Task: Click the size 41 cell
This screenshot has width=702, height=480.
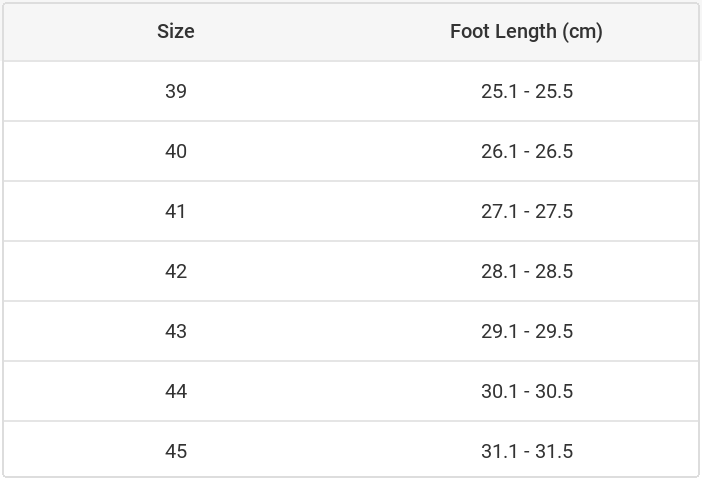Action: (176, 211)
